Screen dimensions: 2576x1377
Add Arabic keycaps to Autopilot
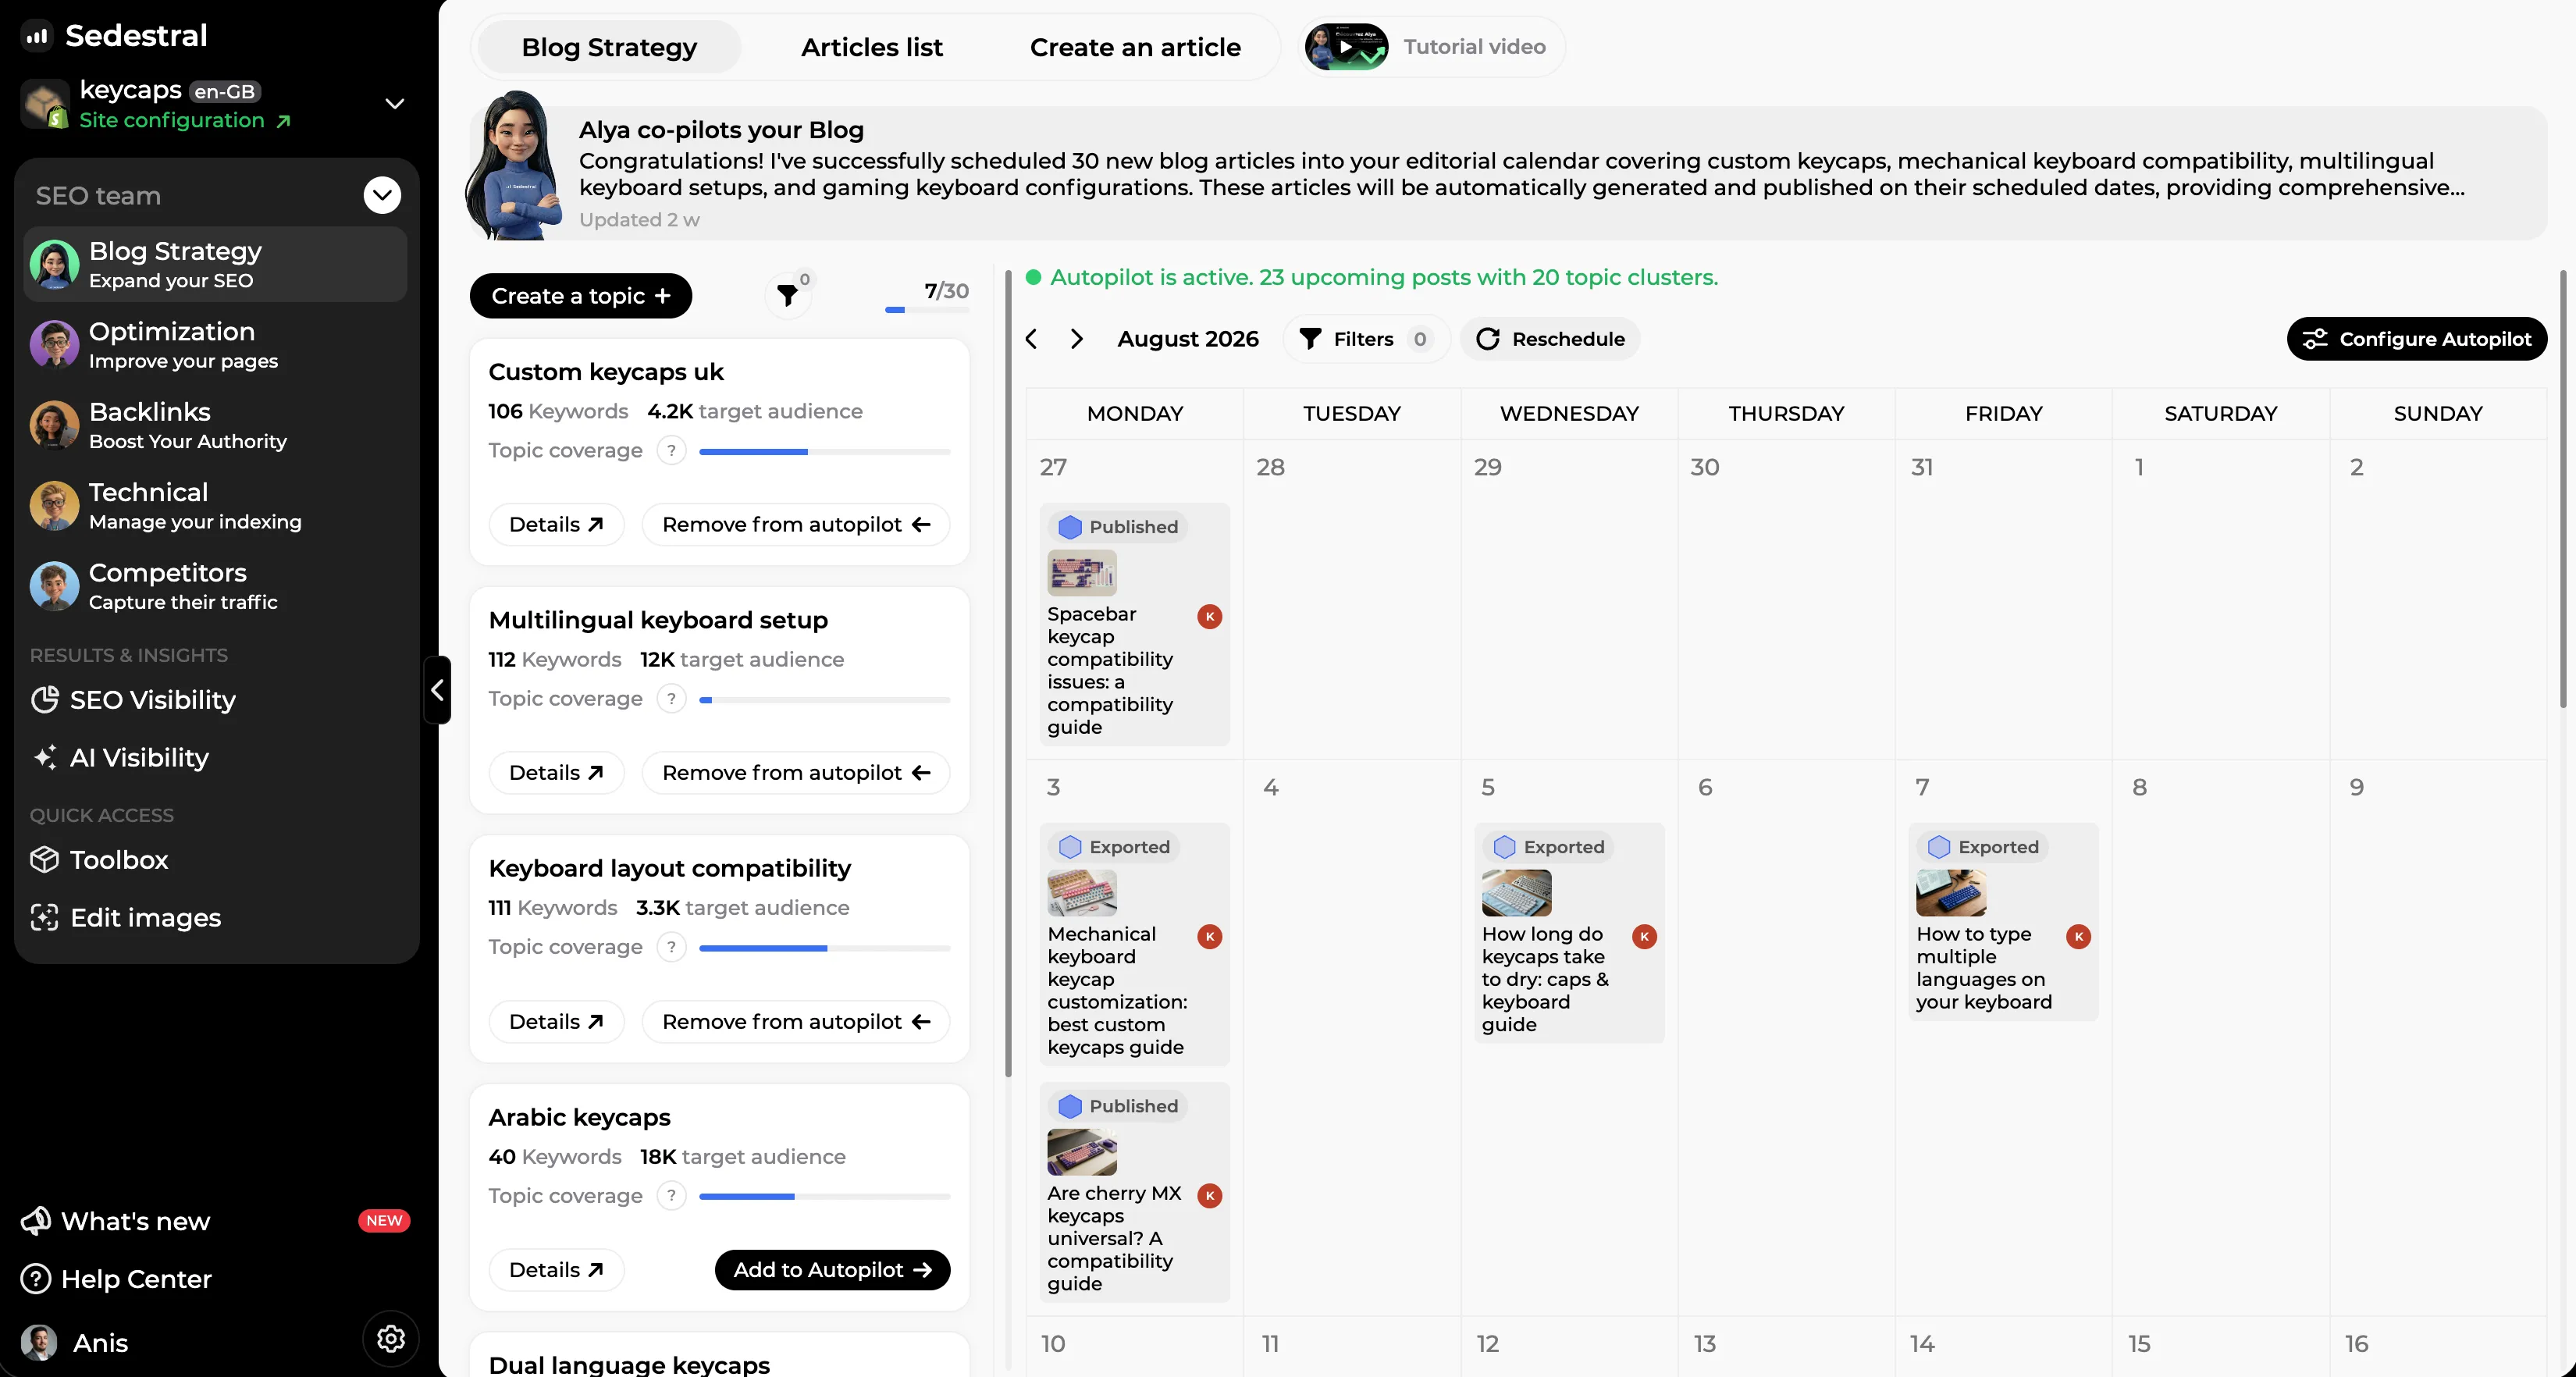point(832,1270)
